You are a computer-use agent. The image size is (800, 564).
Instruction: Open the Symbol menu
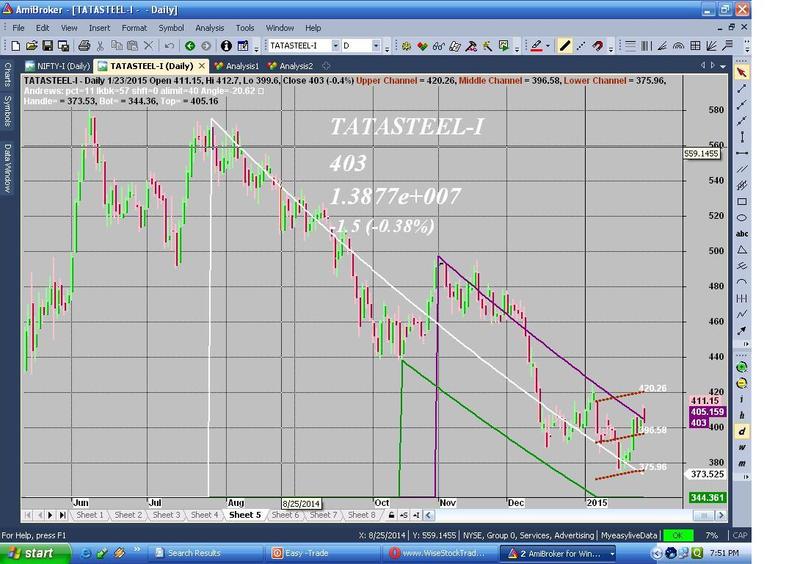coord(171,28)
